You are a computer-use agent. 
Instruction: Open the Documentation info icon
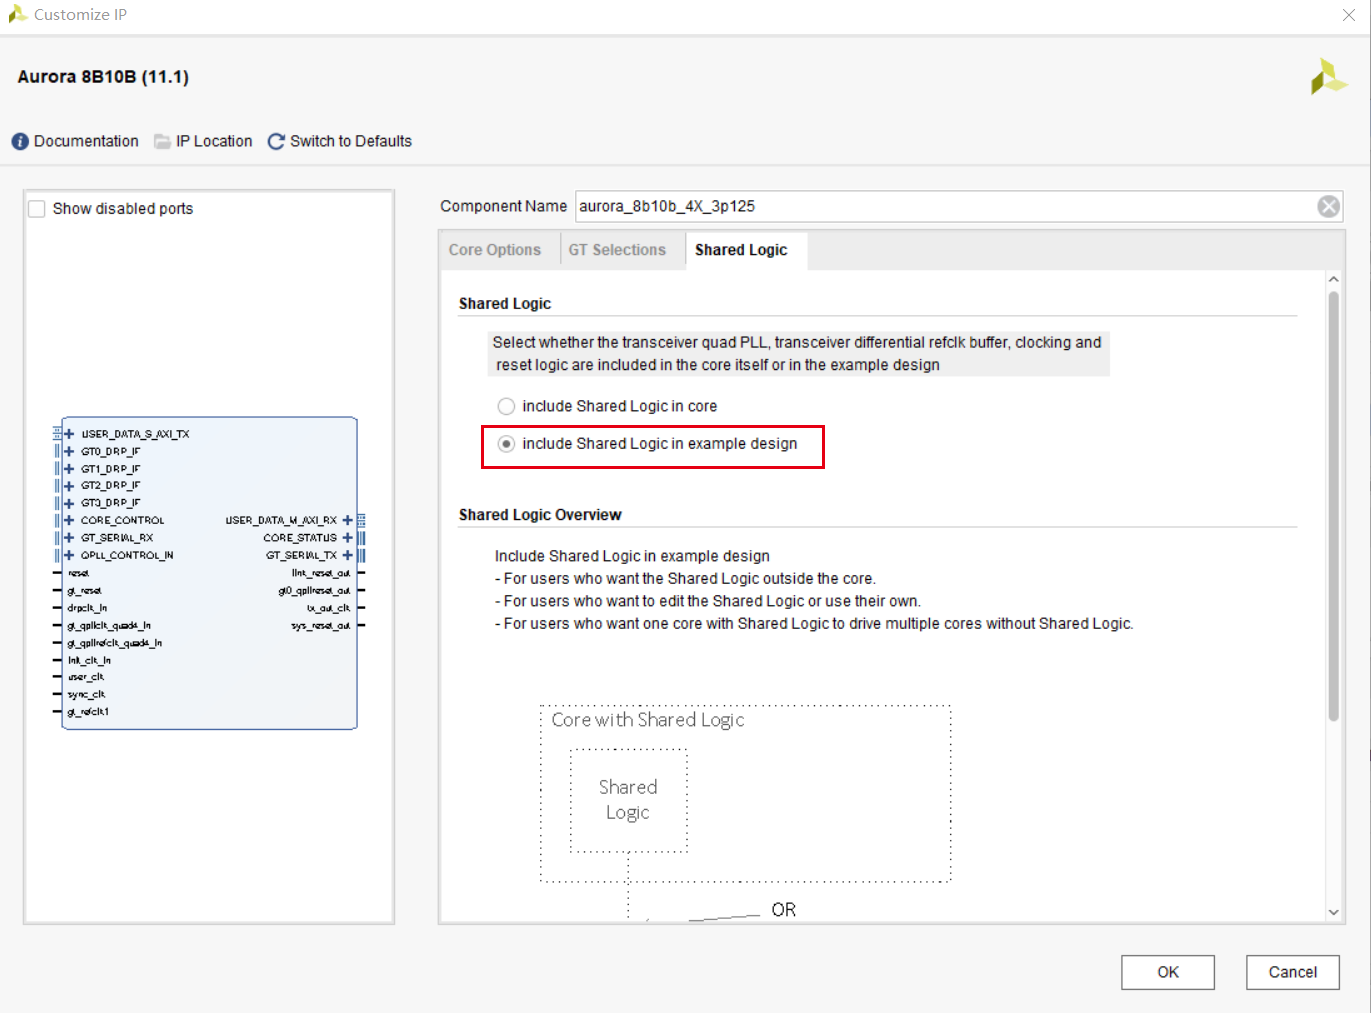coord(20,142)
